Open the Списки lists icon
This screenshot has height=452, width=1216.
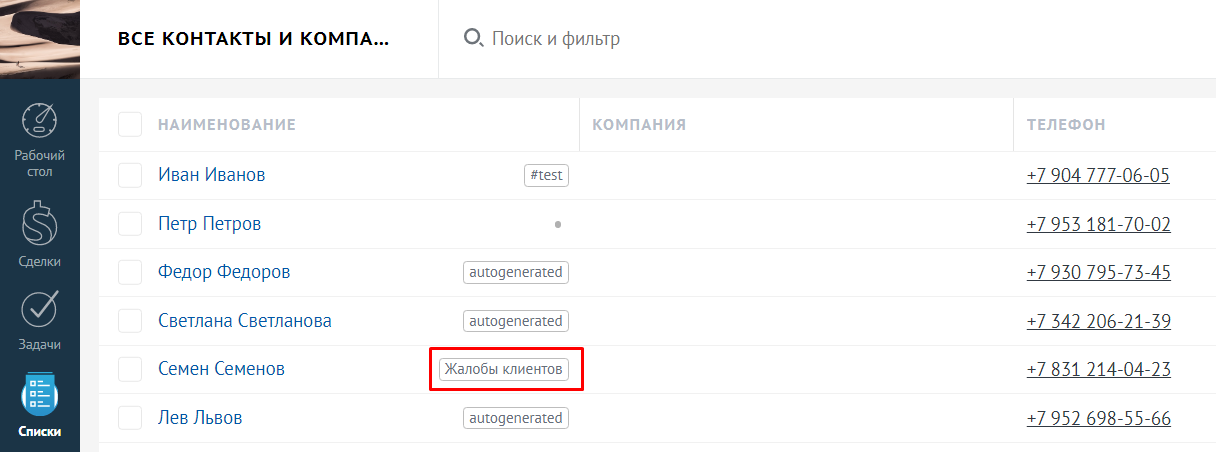click(x=40, y=398)
